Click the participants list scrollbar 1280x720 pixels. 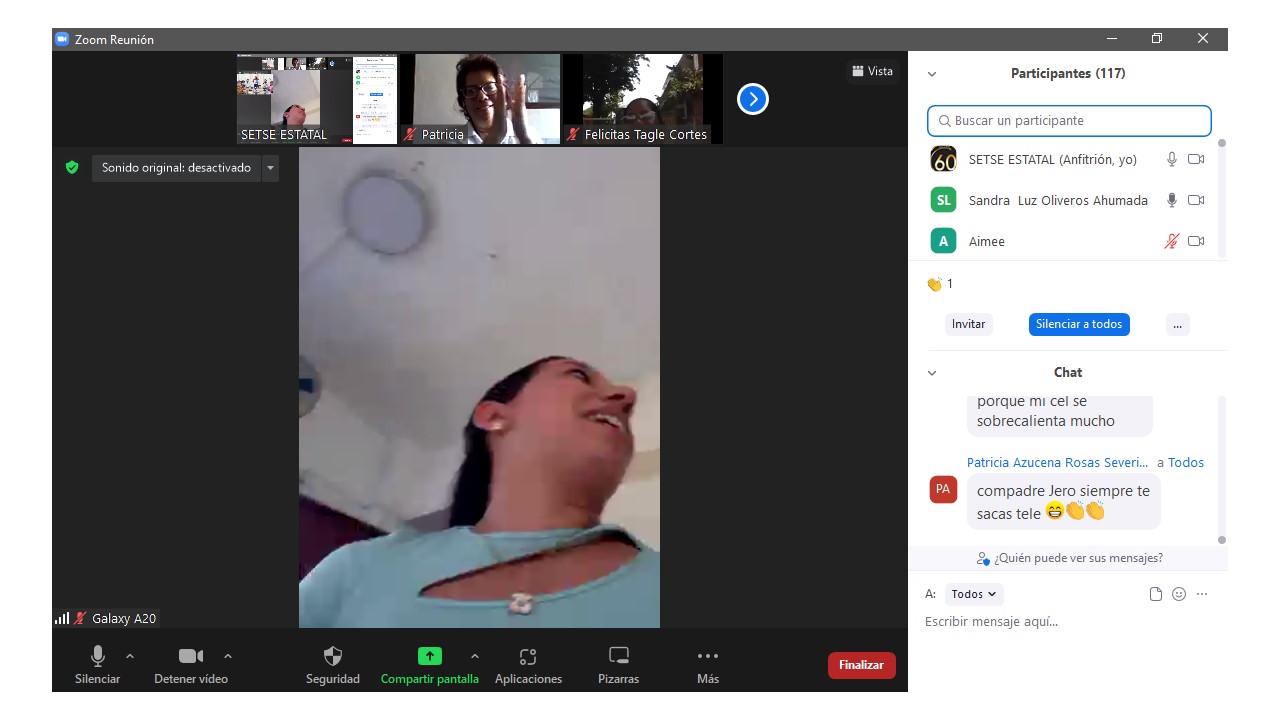[x=1221, y=200]
